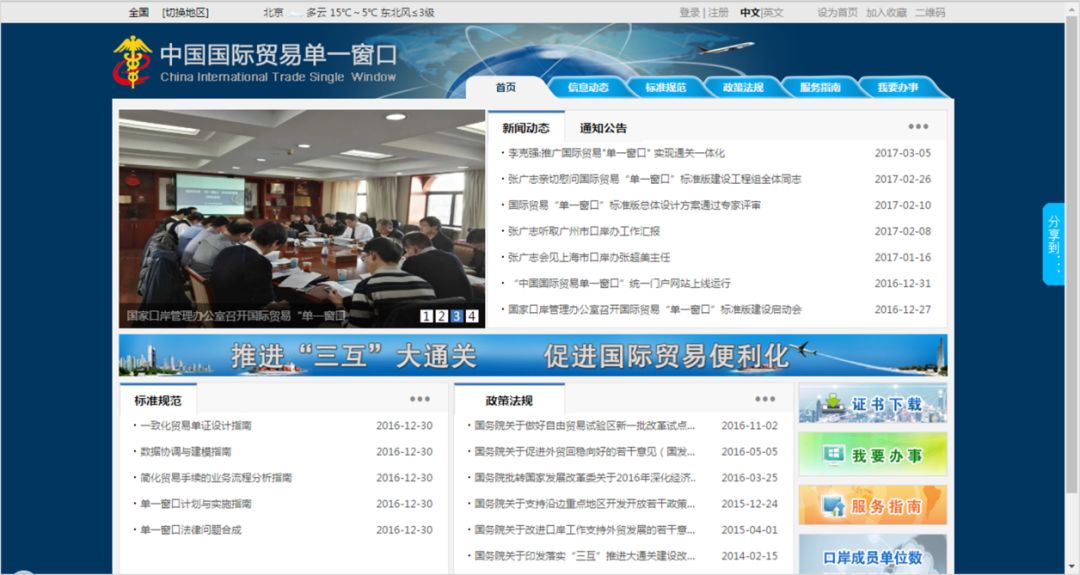Open the 二维码 QR code link

pyautogui.click(x=930, y=12)
